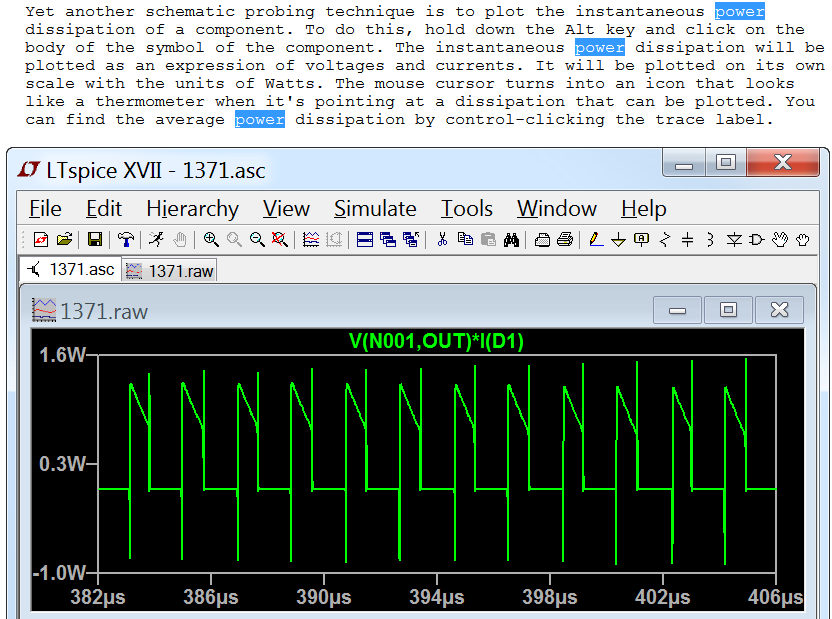Open the View menu

click(287, 208)
